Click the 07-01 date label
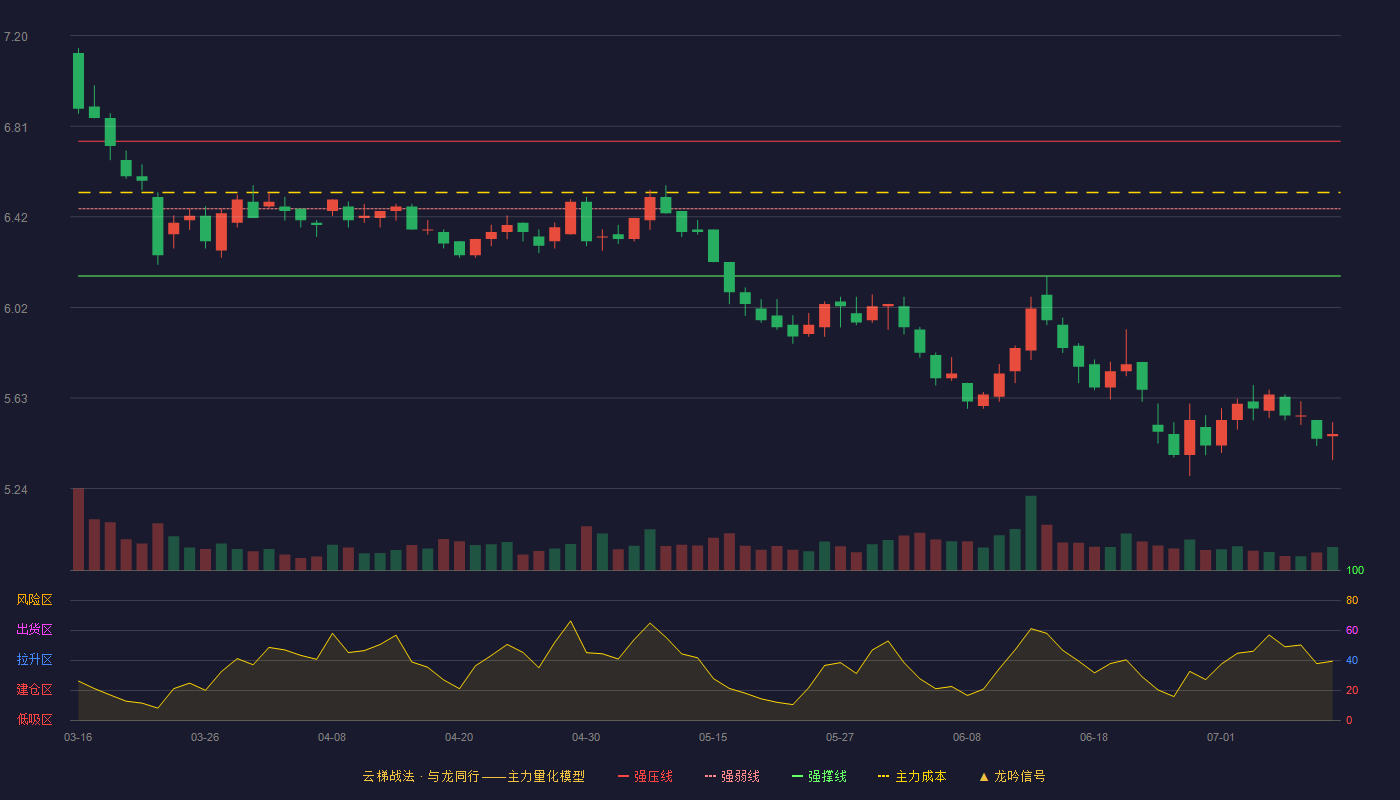 (1221, 737)
